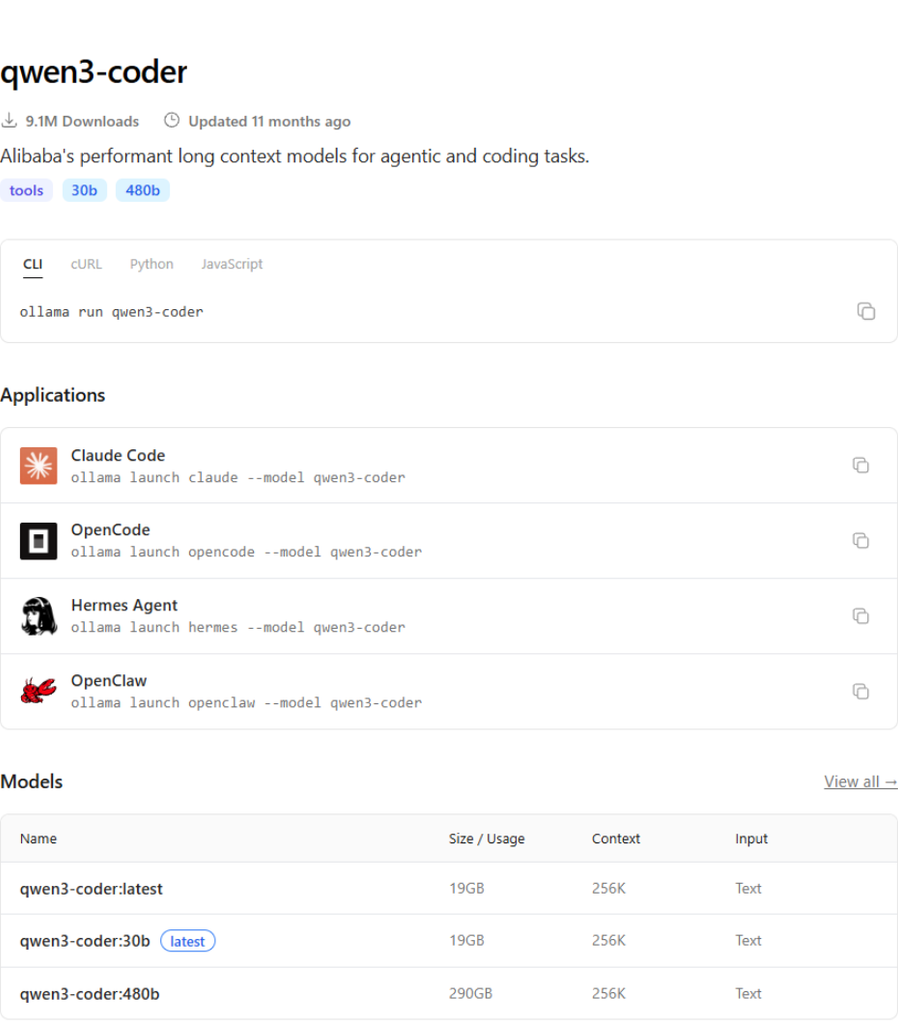The height and width of the screenshot is (1024, 898).
Task: Switch to the CLI tab
Action: coord(33,264)
